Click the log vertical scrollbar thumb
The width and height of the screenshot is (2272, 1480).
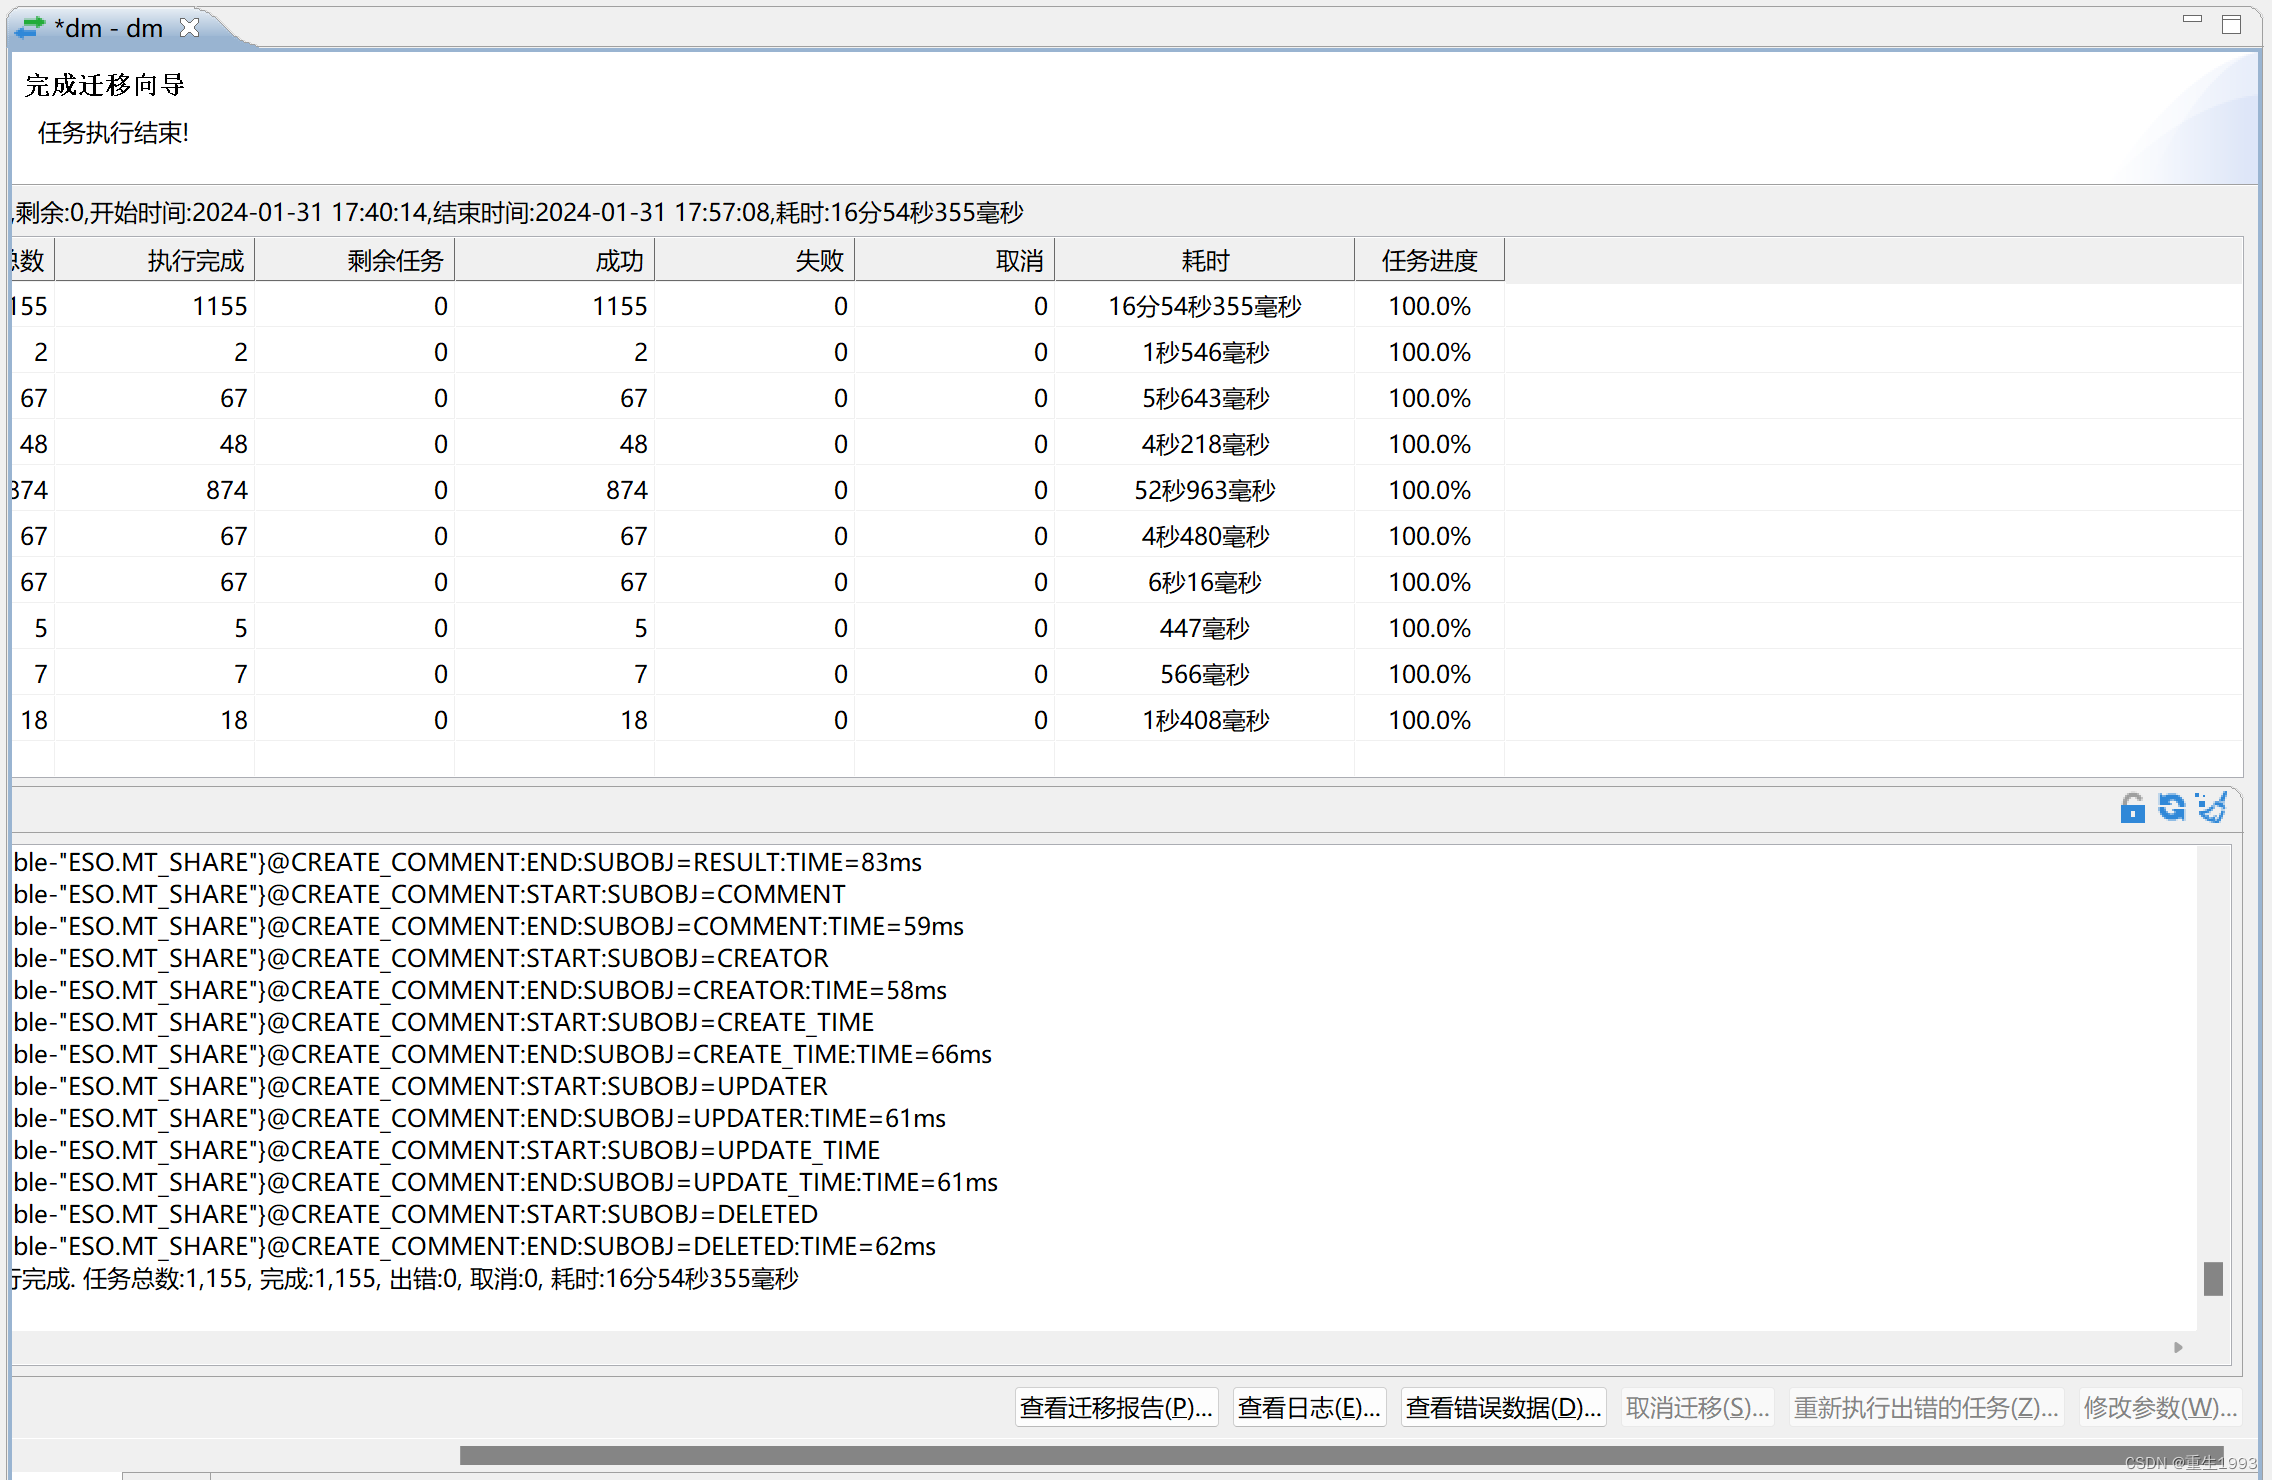point(2213,1279)
